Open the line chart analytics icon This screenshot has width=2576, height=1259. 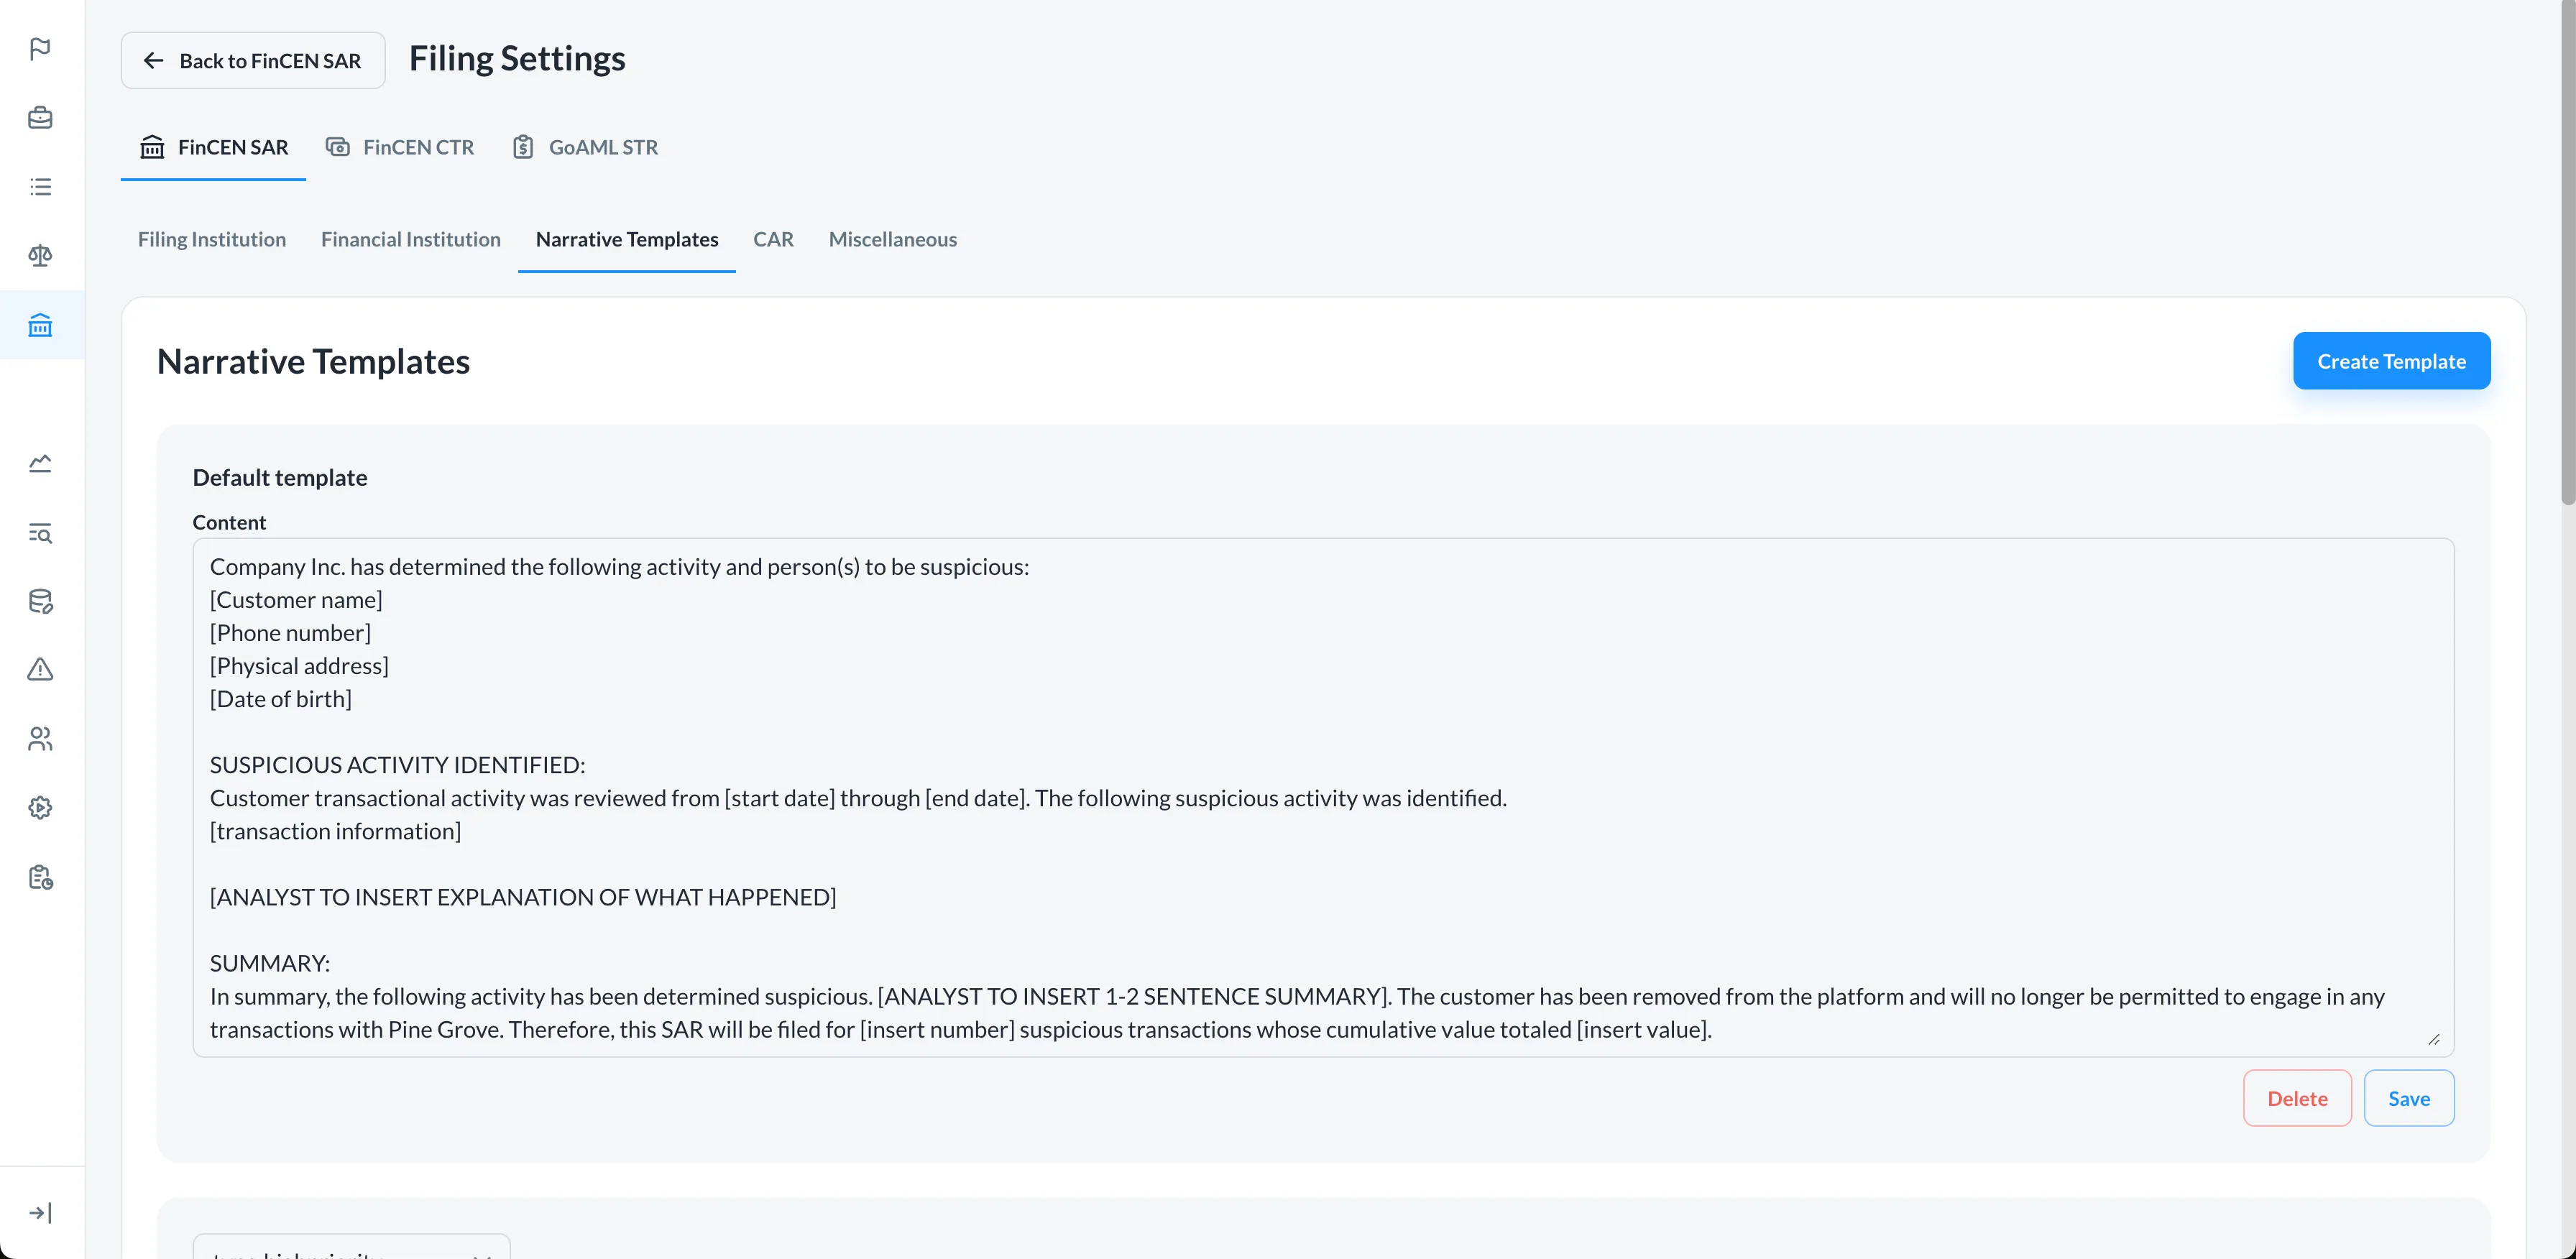[40, 463]
